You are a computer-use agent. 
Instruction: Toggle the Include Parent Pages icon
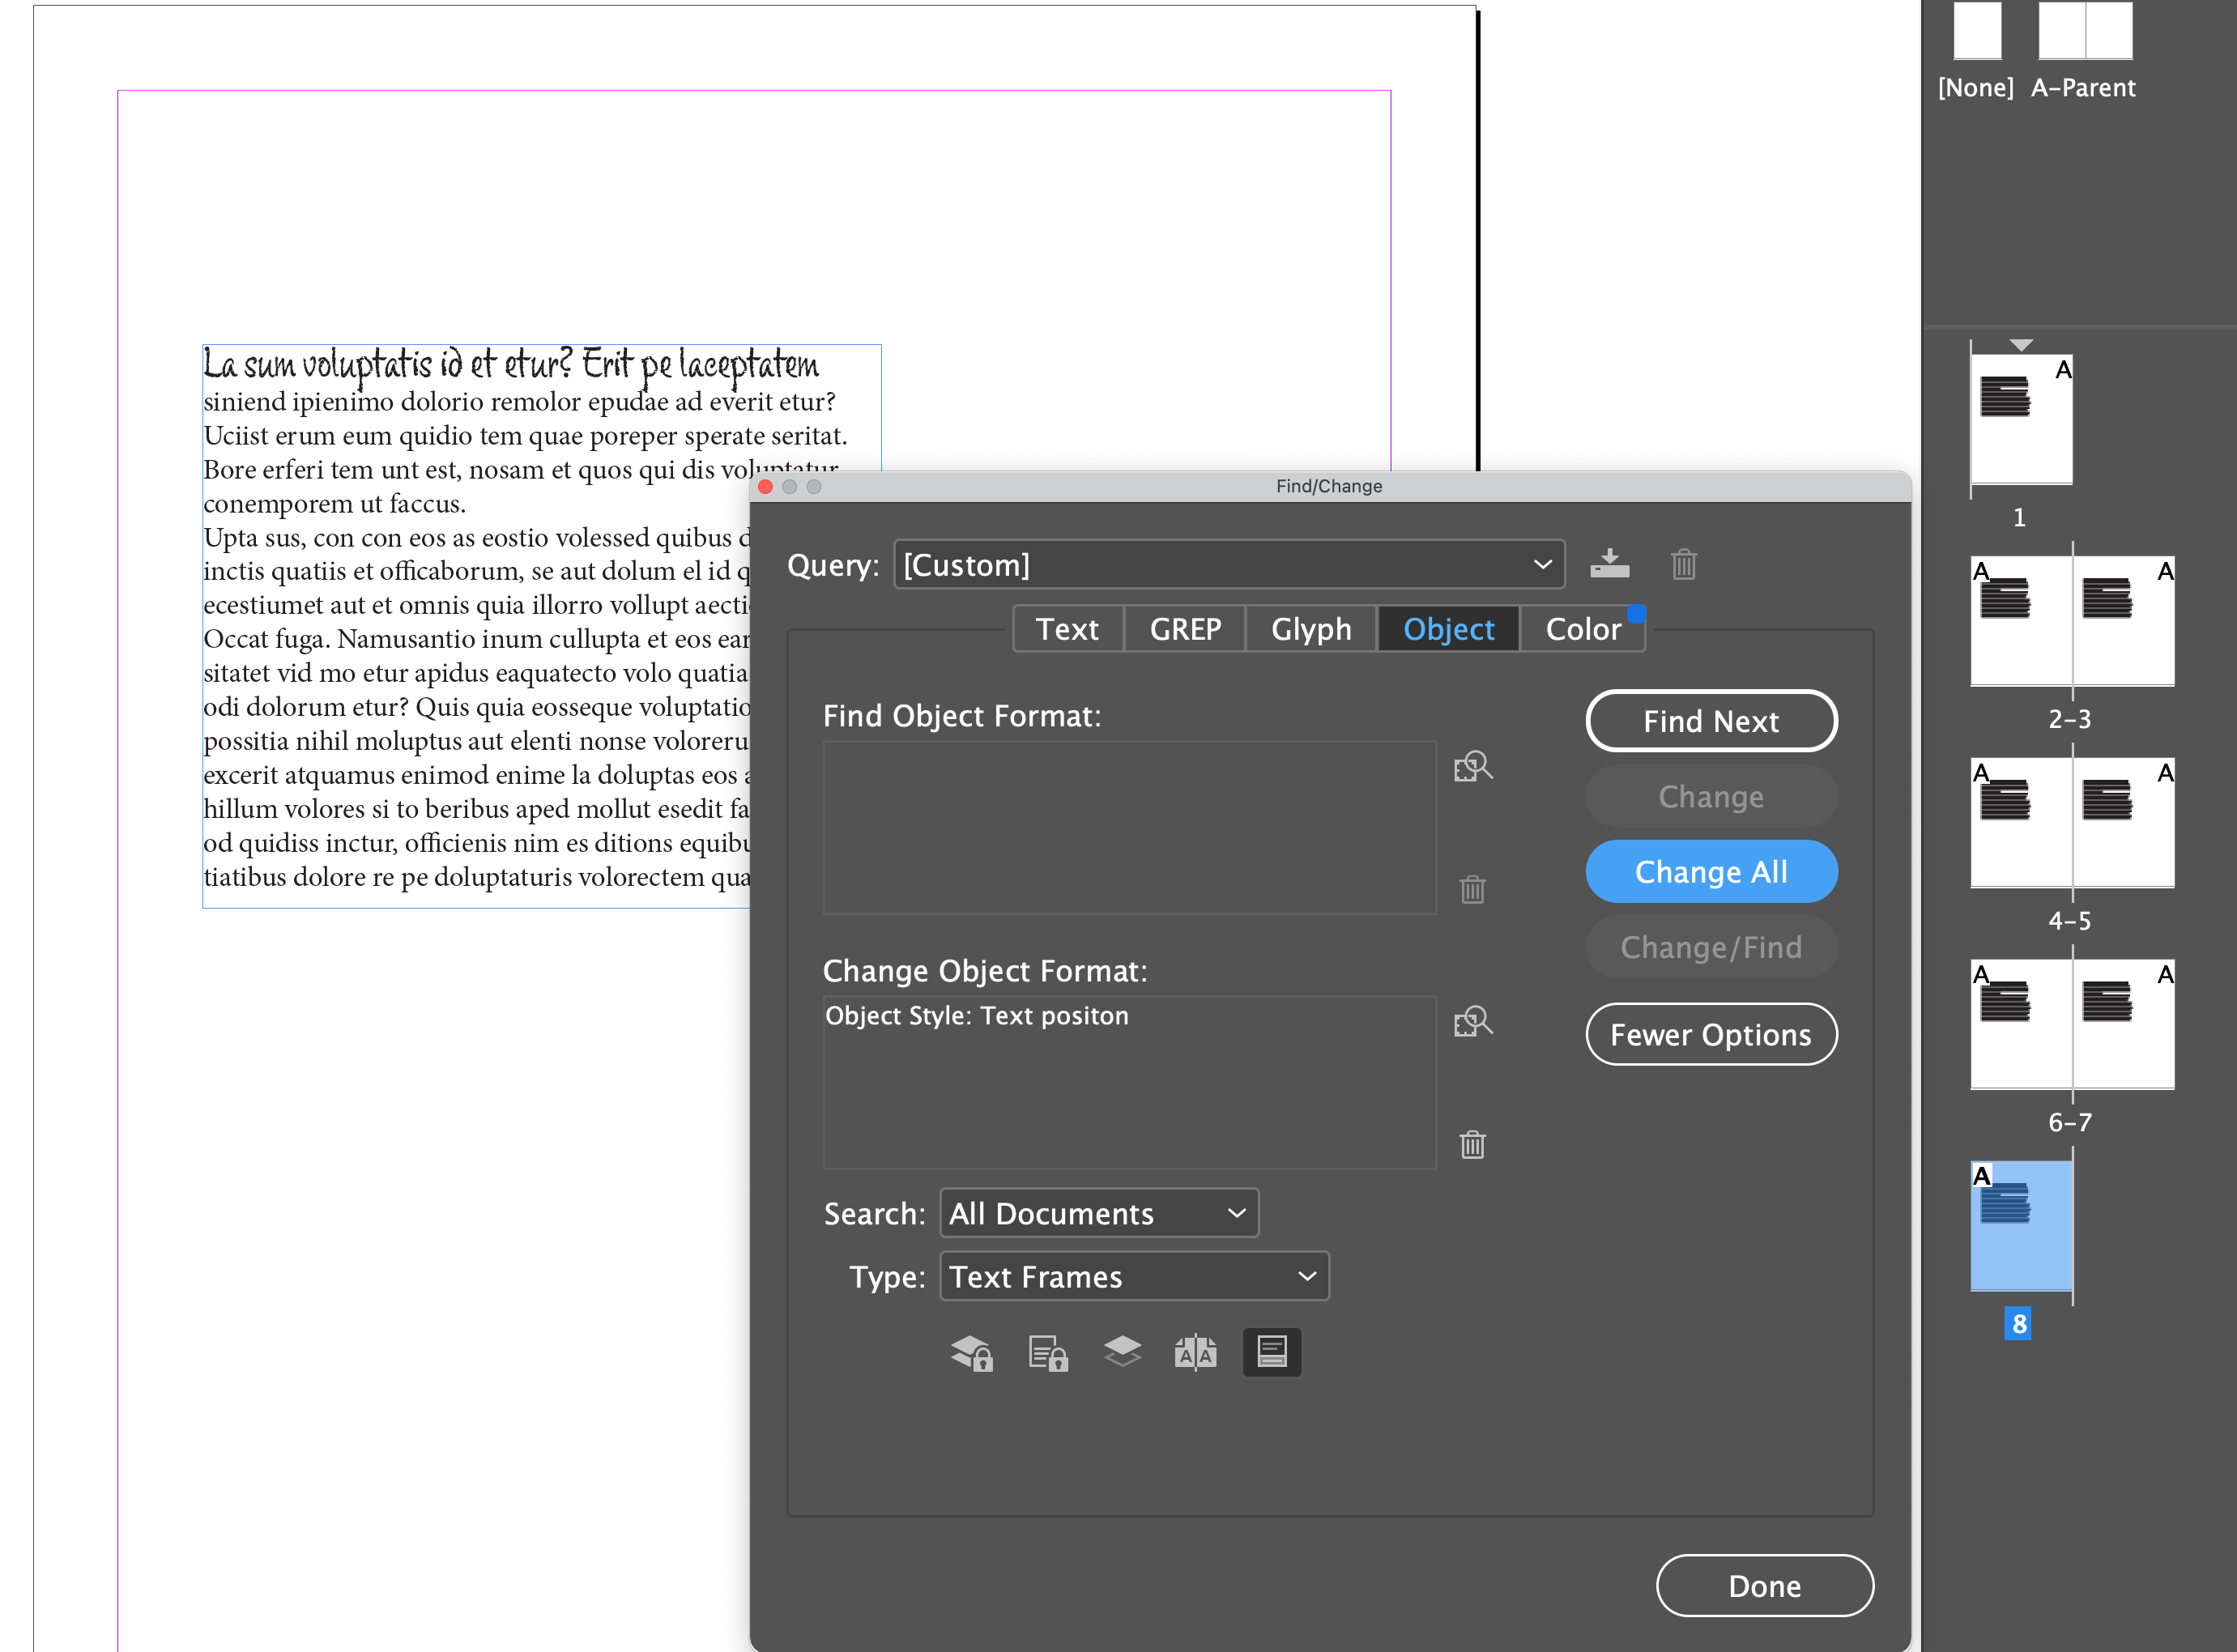click(1197, 1352)
